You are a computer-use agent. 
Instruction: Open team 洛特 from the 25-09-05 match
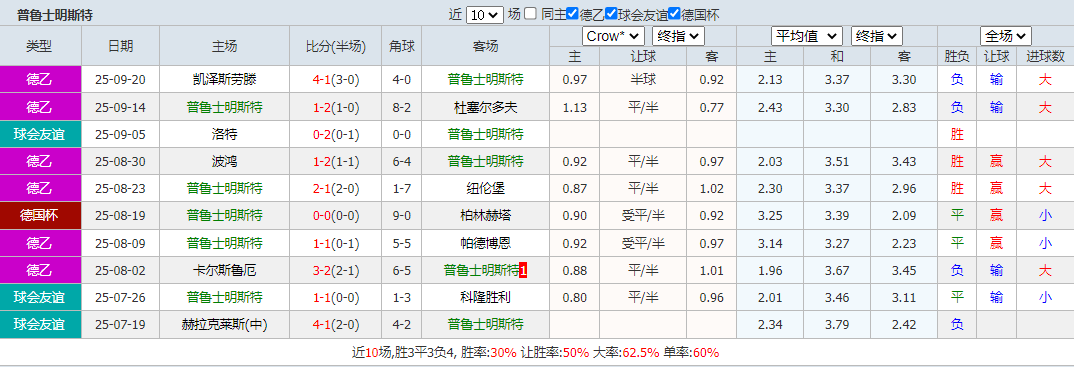click(225, 134)
